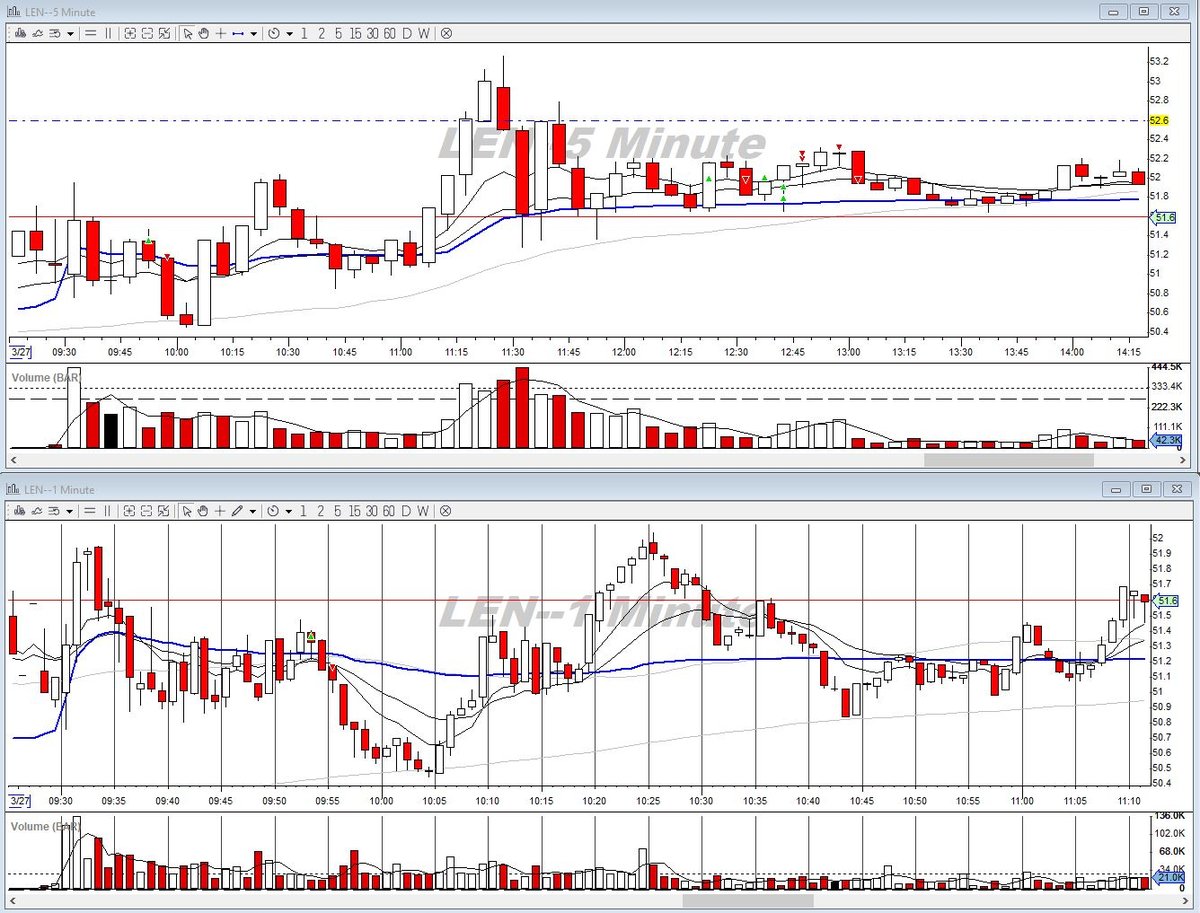The image size is (1200, 913).
Task: Click the clock interval icon in 5 Minute toolbar
Action: (273, 33)
